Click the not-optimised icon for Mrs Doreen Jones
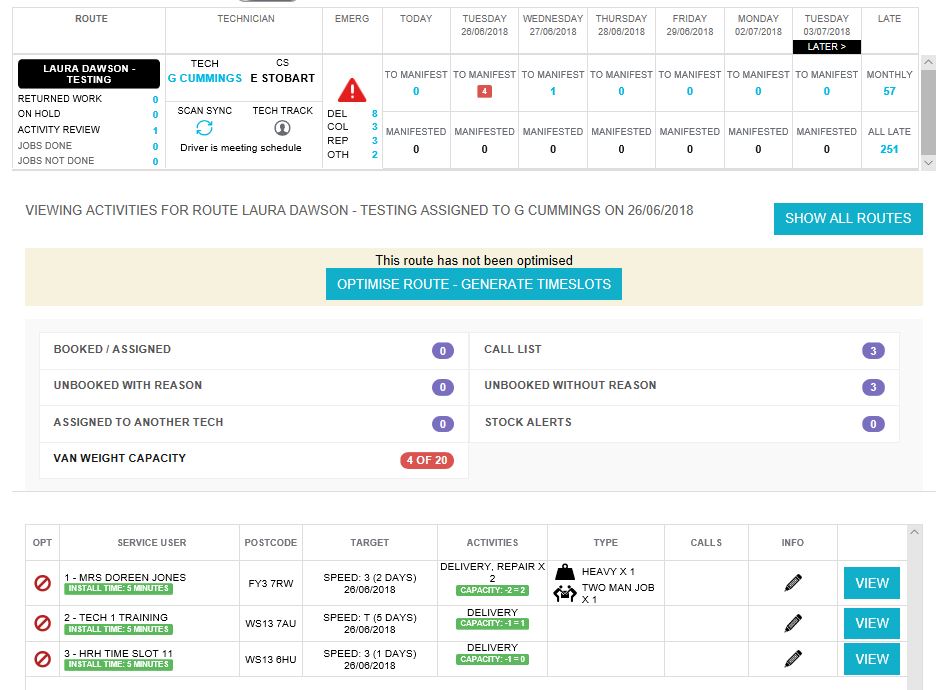The image size is (943, 690). [x=42, y=583]
